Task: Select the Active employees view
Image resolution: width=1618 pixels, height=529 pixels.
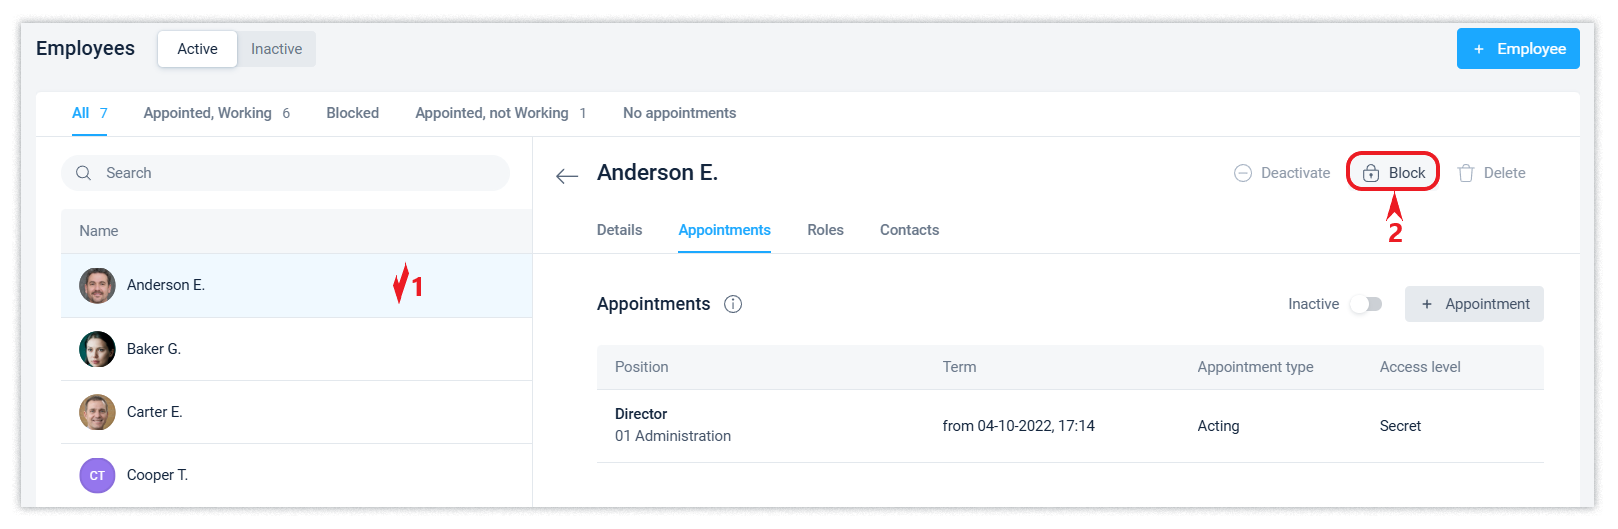Action: pos(197,49)
